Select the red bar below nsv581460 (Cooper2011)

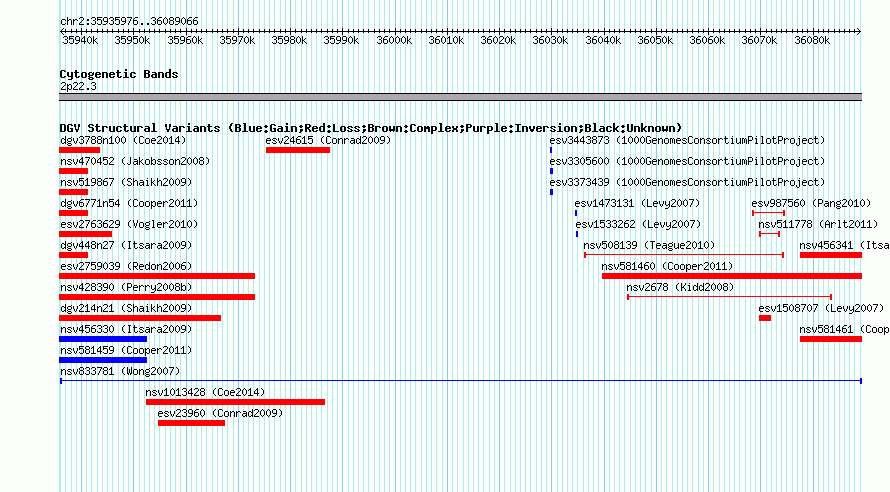(x=732, y=276)
